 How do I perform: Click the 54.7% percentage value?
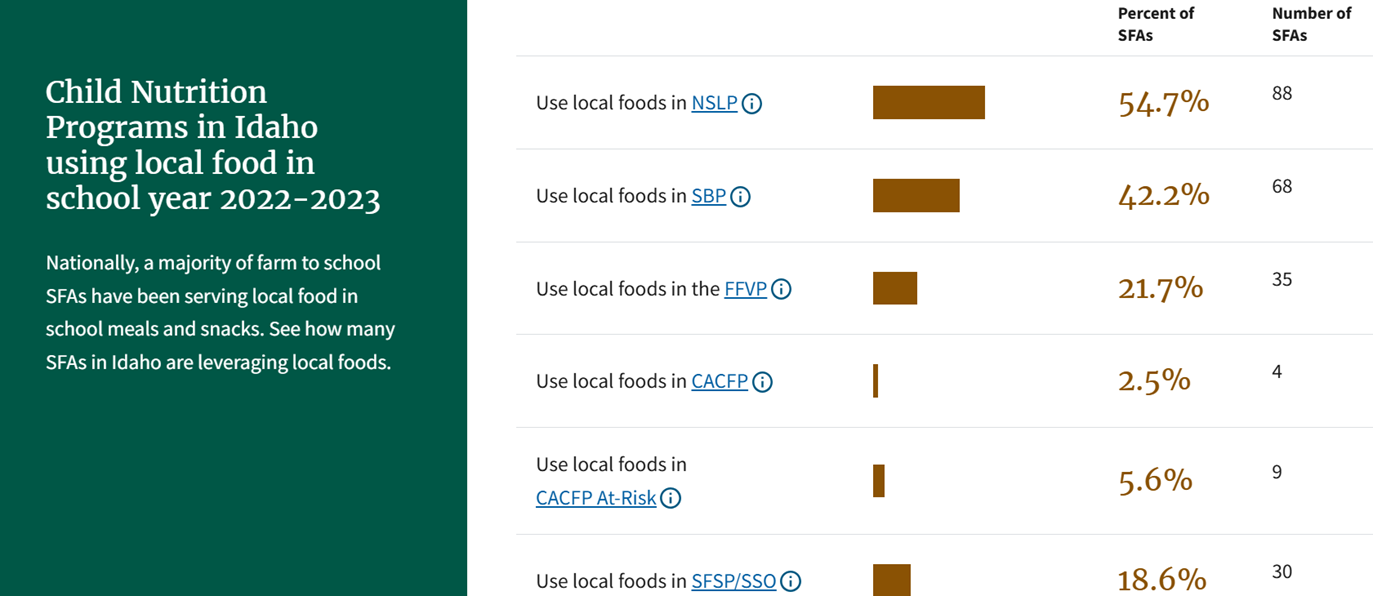(x=1163, y=103)
